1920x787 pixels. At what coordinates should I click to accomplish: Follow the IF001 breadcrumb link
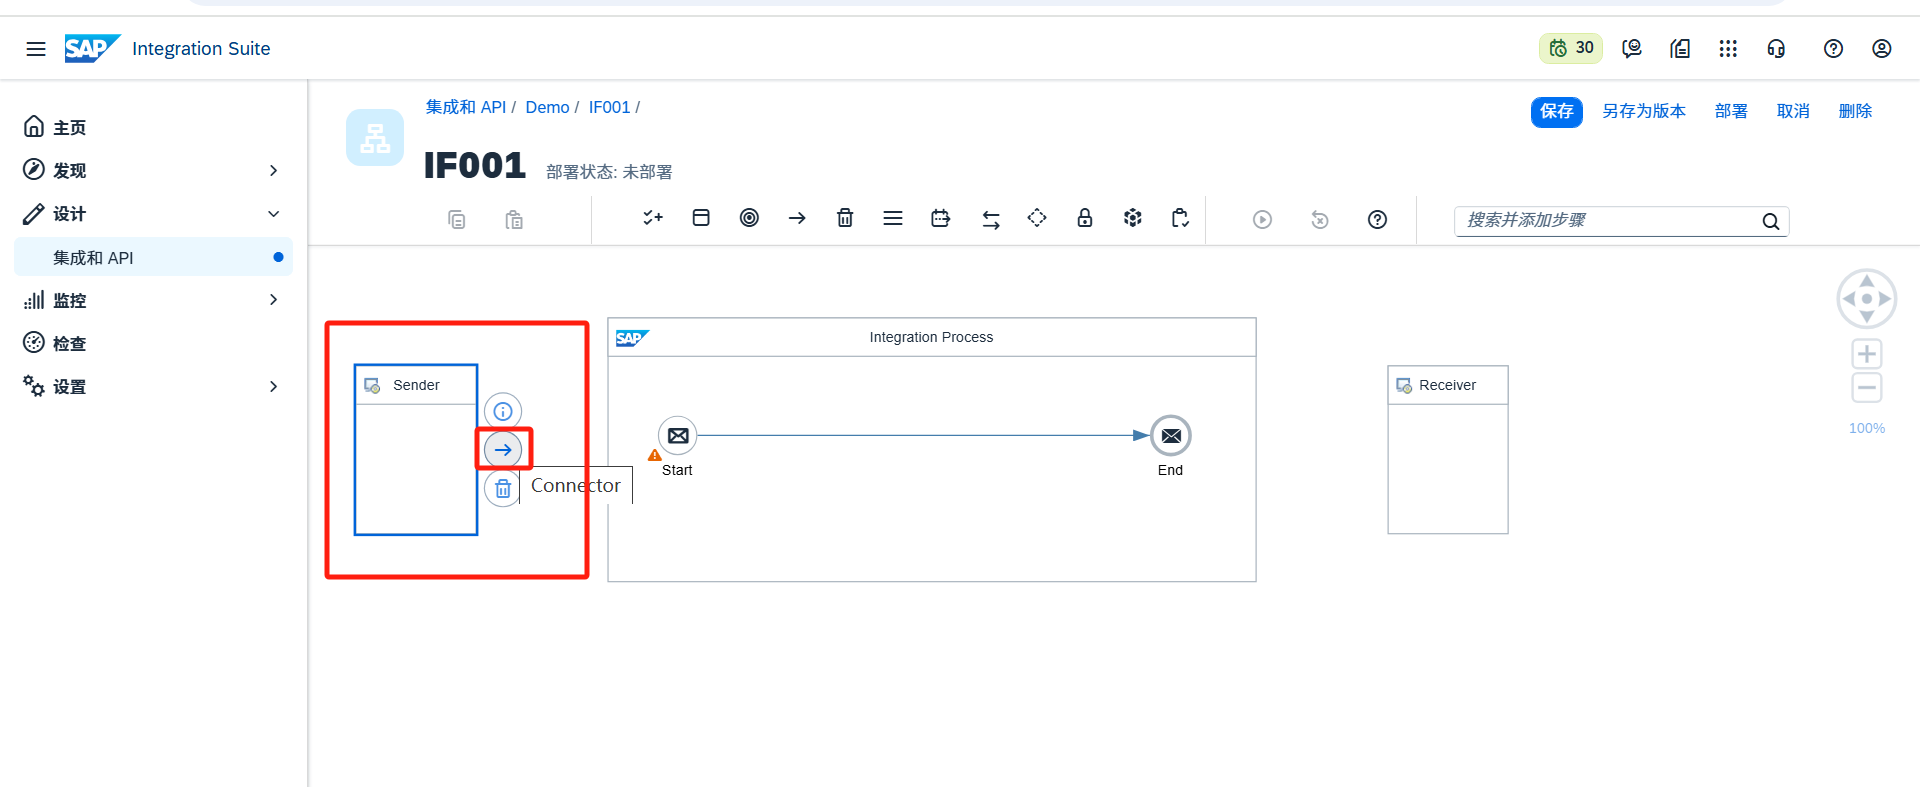pos(609,107)
